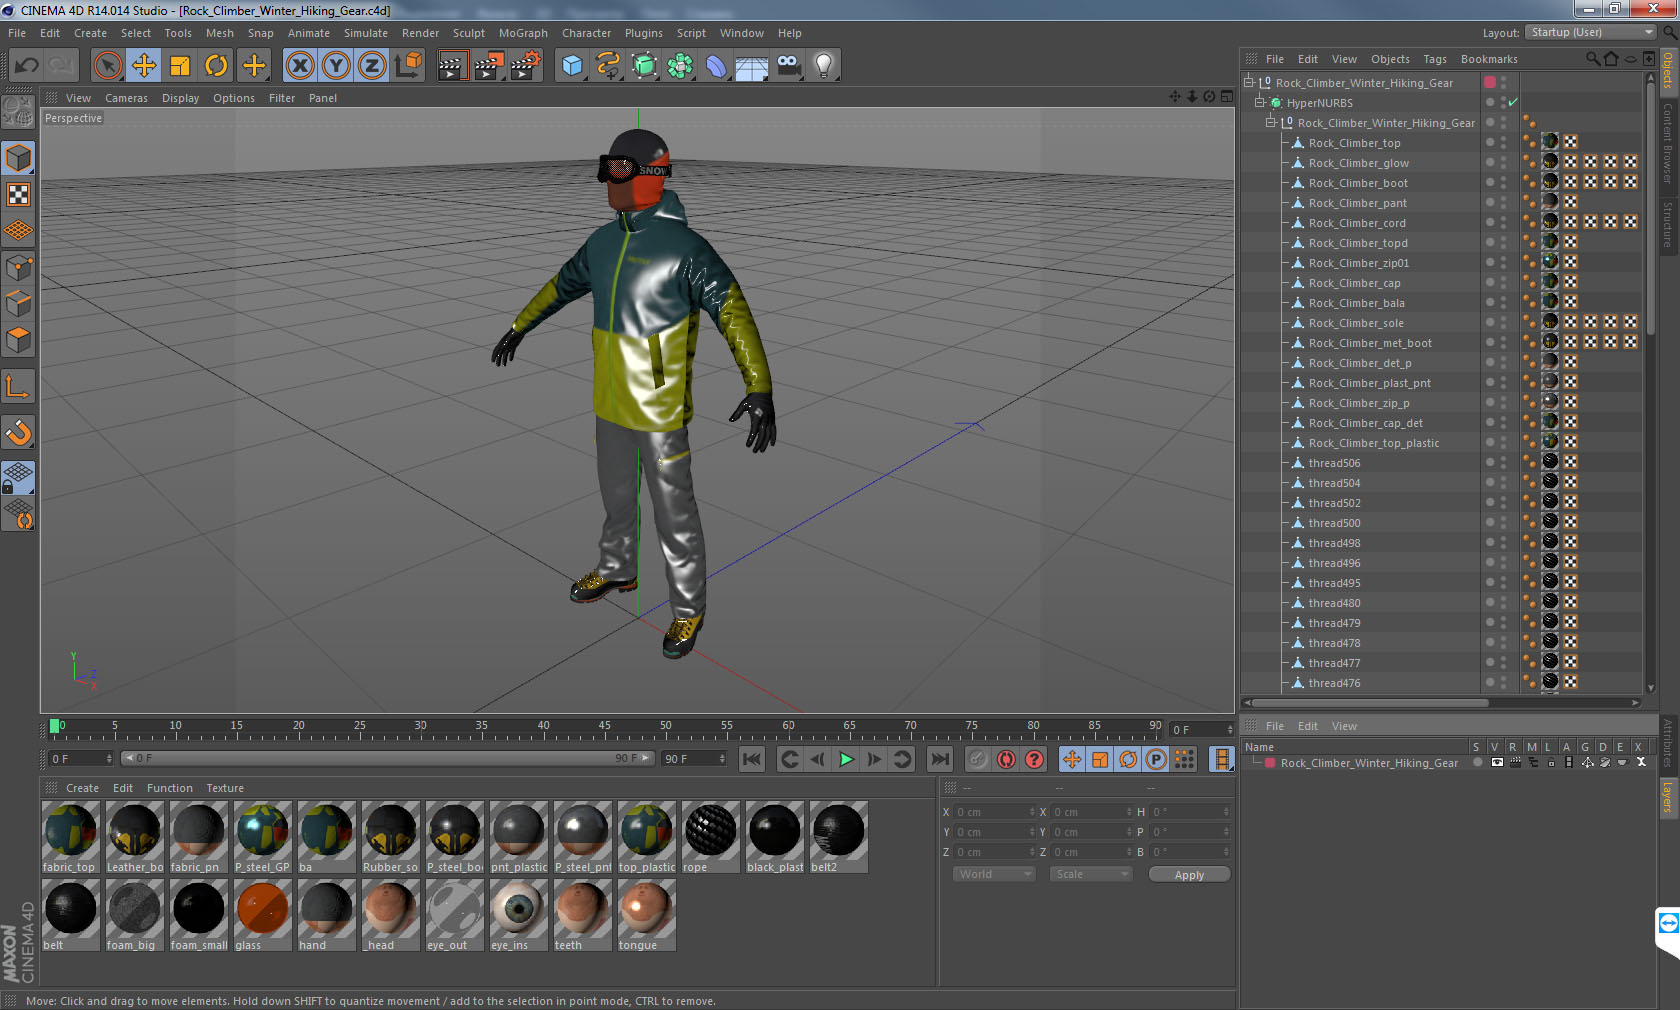Viewport: 1680px width, 1010px height.
Task: Go to start of animation
Action: pyautogui.click(x=752, y=759)
